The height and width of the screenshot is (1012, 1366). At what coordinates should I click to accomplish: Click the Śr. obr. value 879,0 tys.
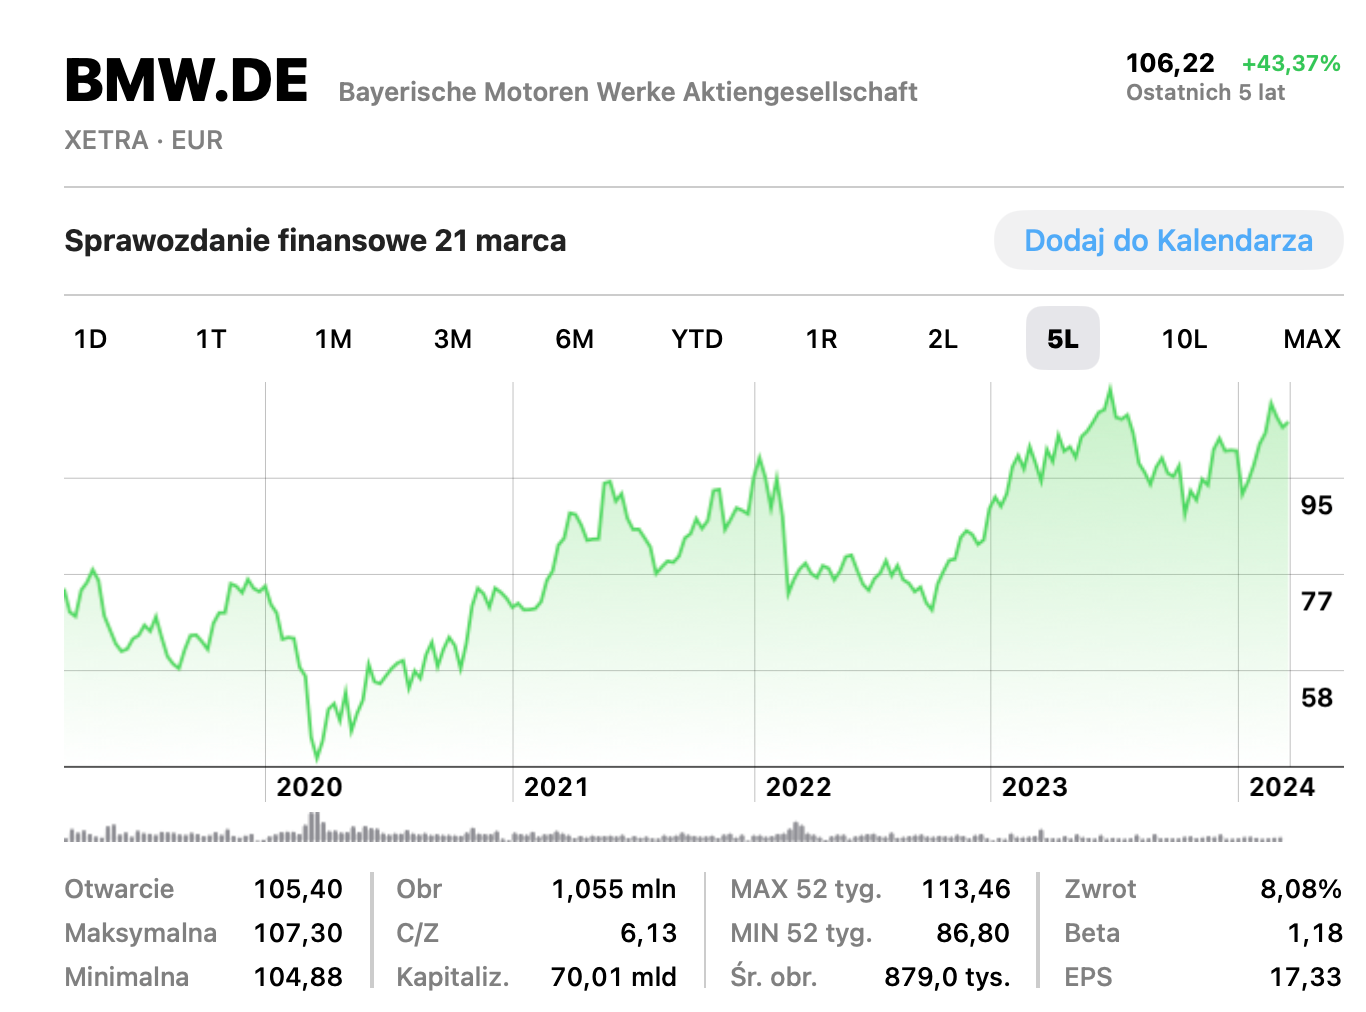point(947,977)
